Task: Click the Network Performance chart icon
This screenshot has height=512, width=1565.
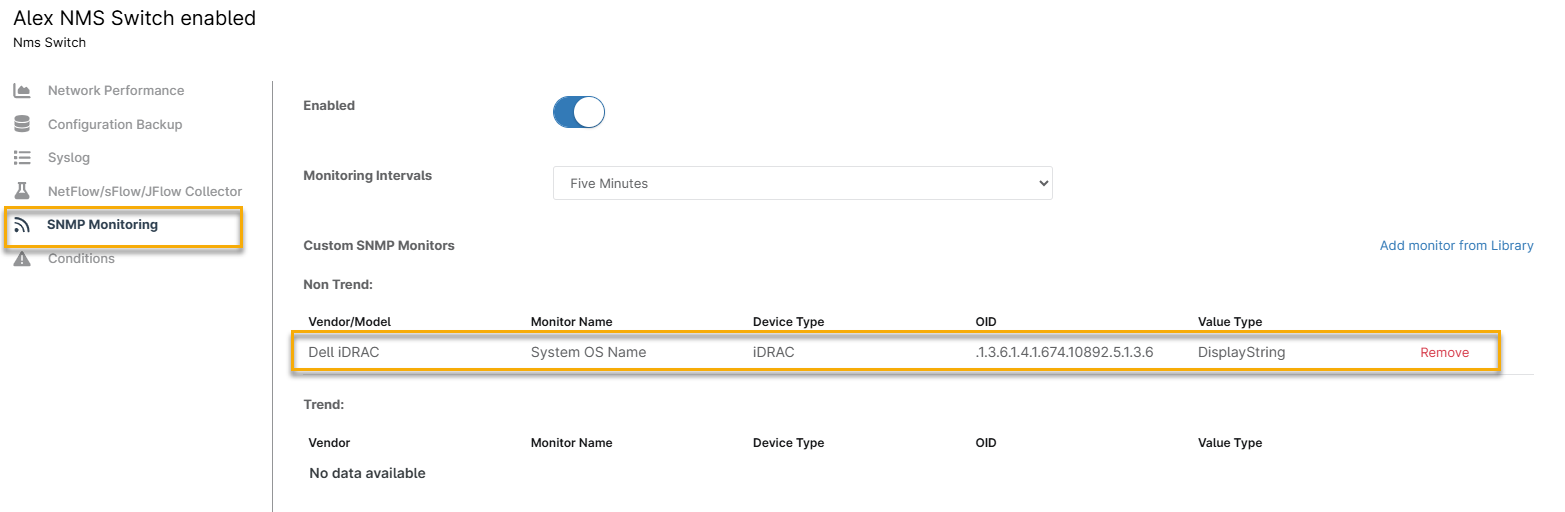Action: (22, 91)
